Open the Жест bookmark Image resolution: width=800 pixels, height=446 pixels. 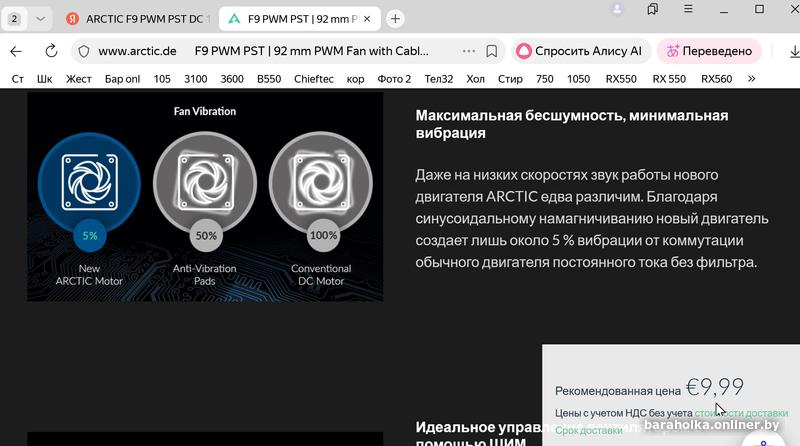[79, 79]
